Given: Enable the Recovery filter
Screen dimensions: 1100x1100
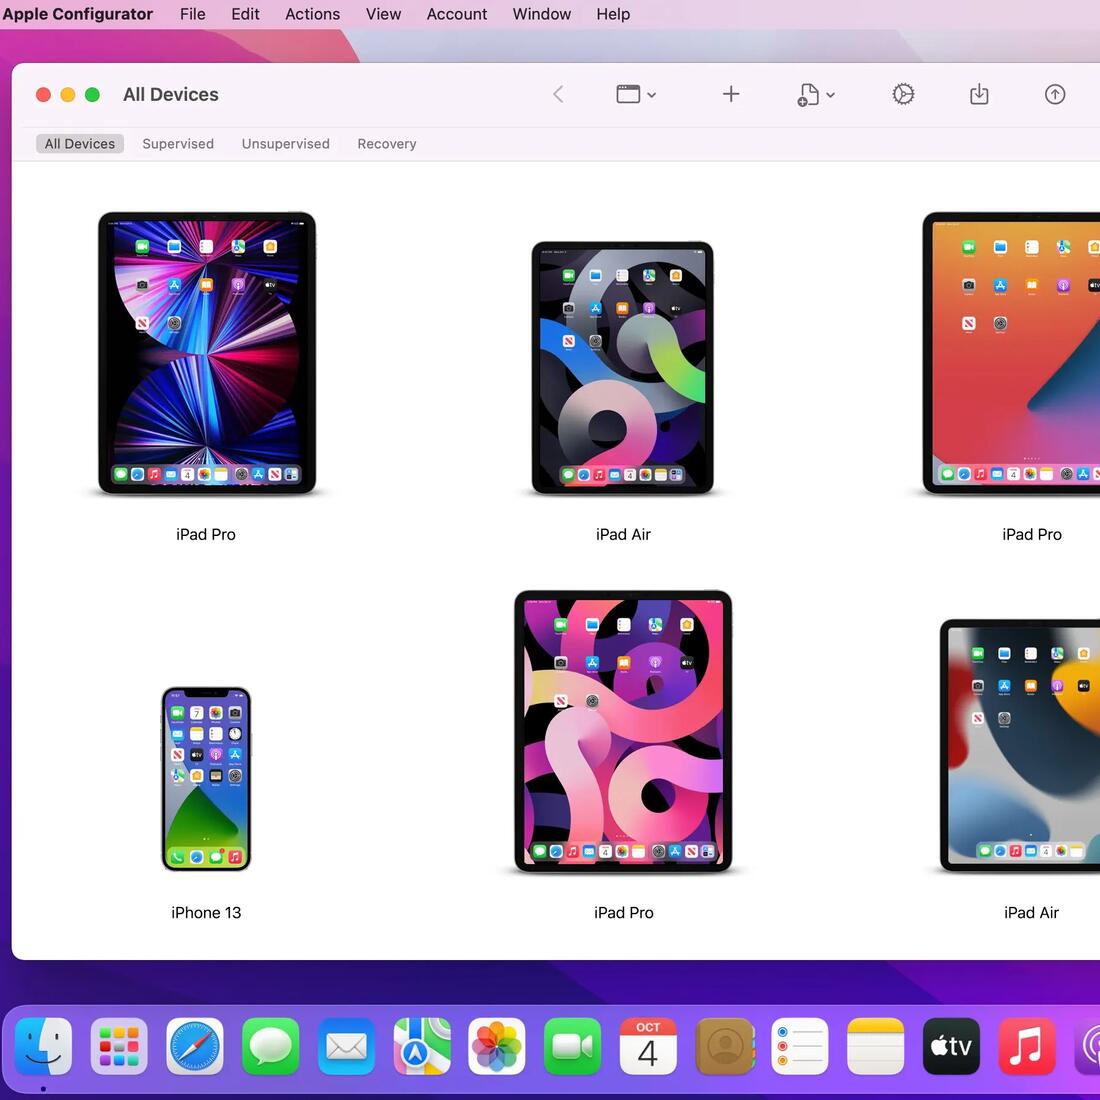Looking at the screenshot, I should click(386, 143).
